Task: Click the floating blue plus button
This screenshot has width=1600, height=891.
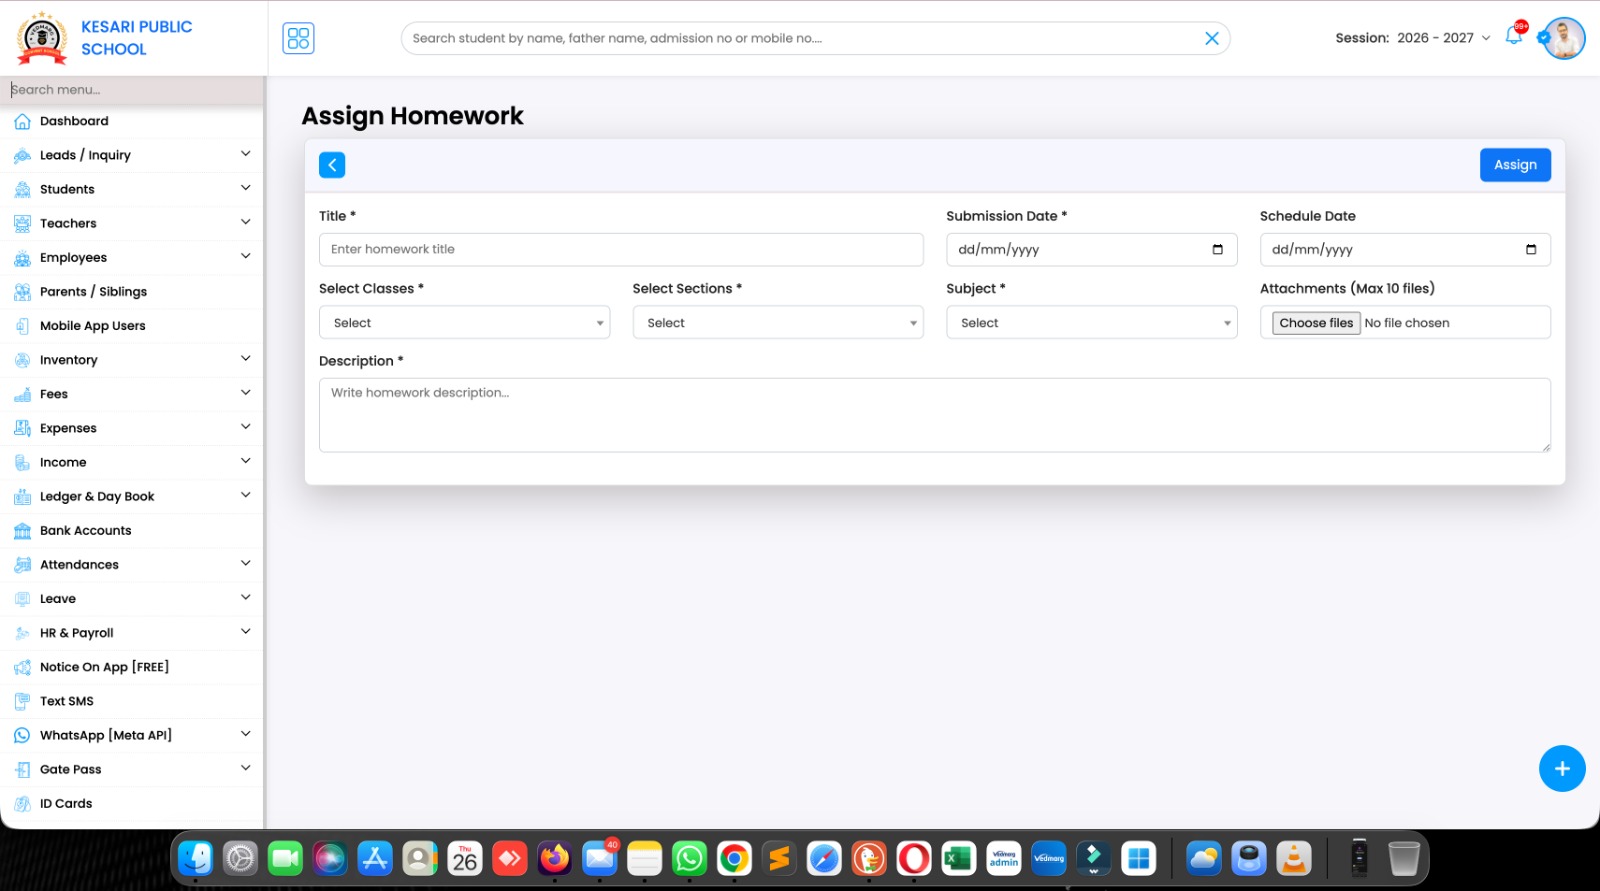Action: tap(1562, 769)
